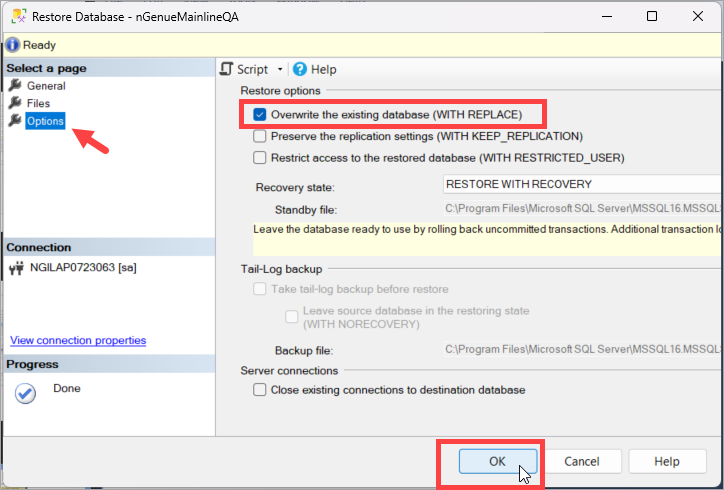Open the Files page
The width and height of the screenshot is (724, 490).
(x=38, y=103)
